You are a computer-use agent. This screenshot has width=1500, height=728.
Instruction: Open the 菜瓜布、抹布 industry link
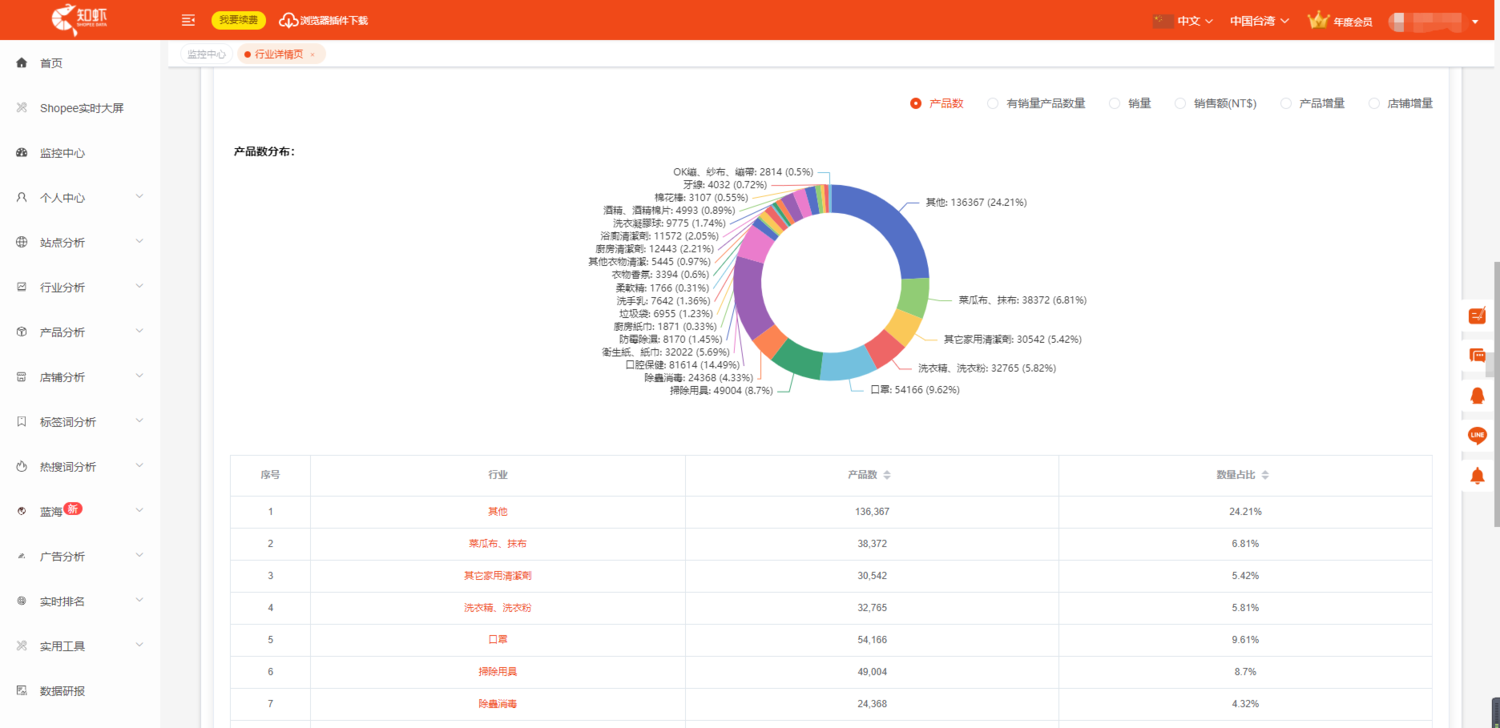[x=497, y=544]
